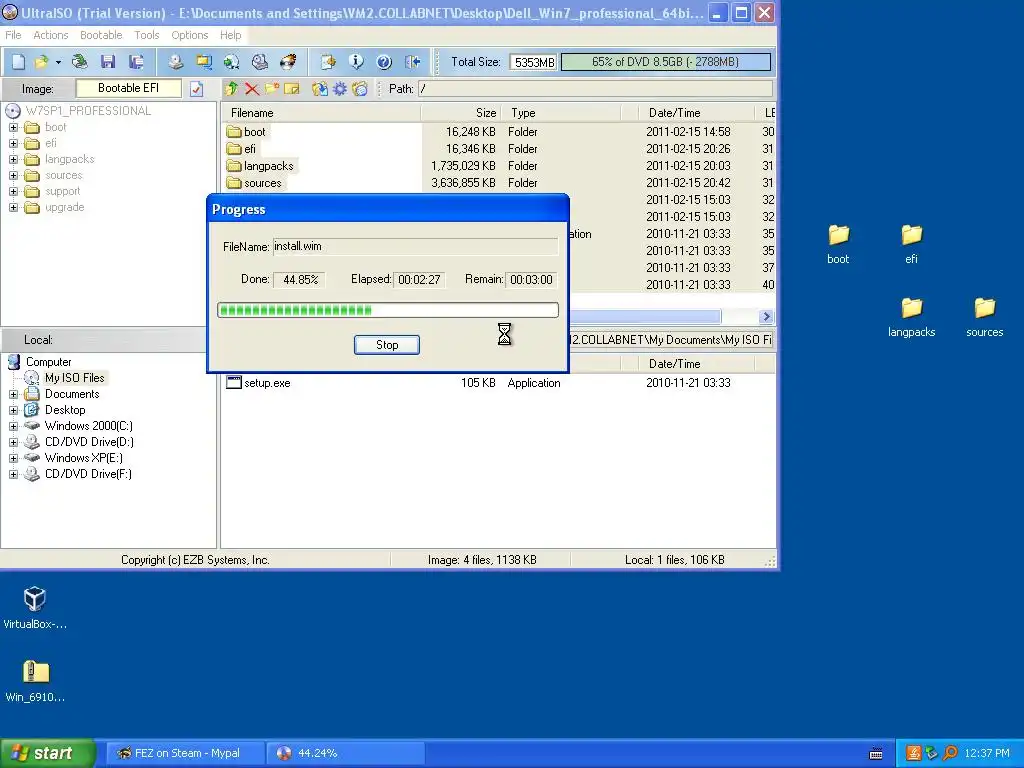Select the Win_6910 zip desktop icon
The width and height of the screenshot is (1024, 768).
pyautogui.click(x=35, y=680)
